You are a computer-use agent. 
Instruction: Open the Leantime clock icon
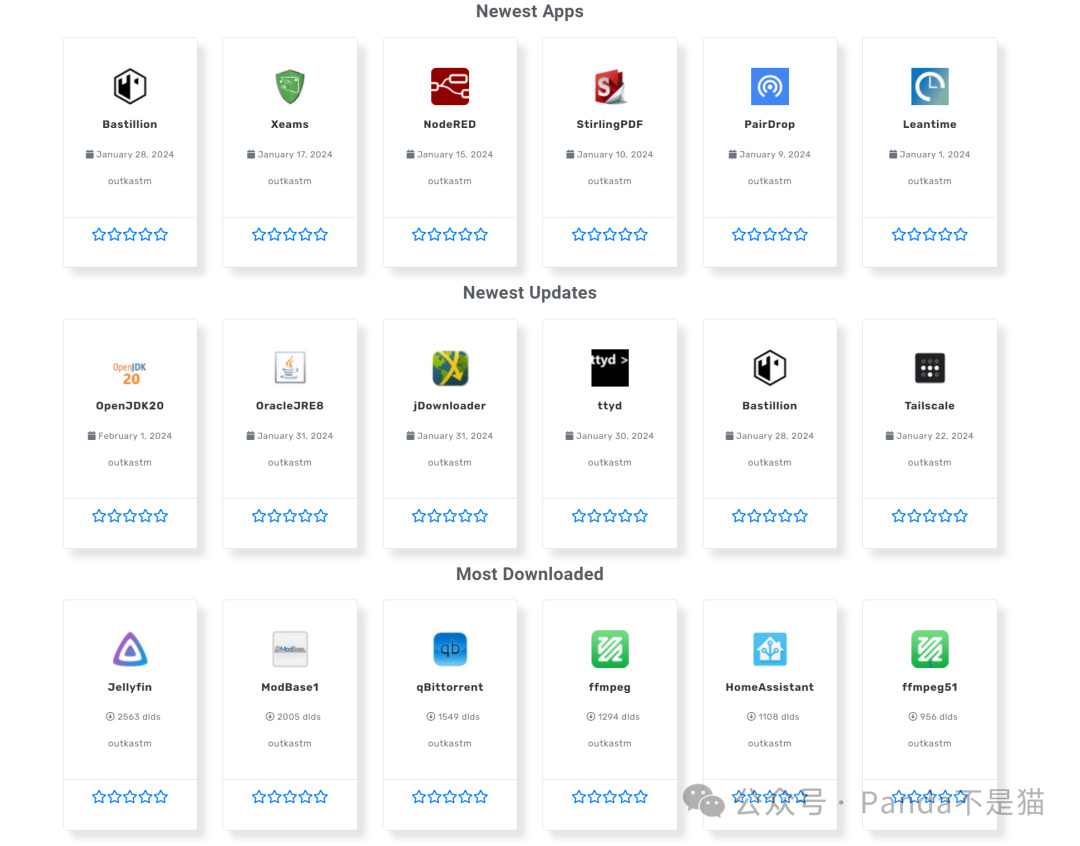coord(929,86)
